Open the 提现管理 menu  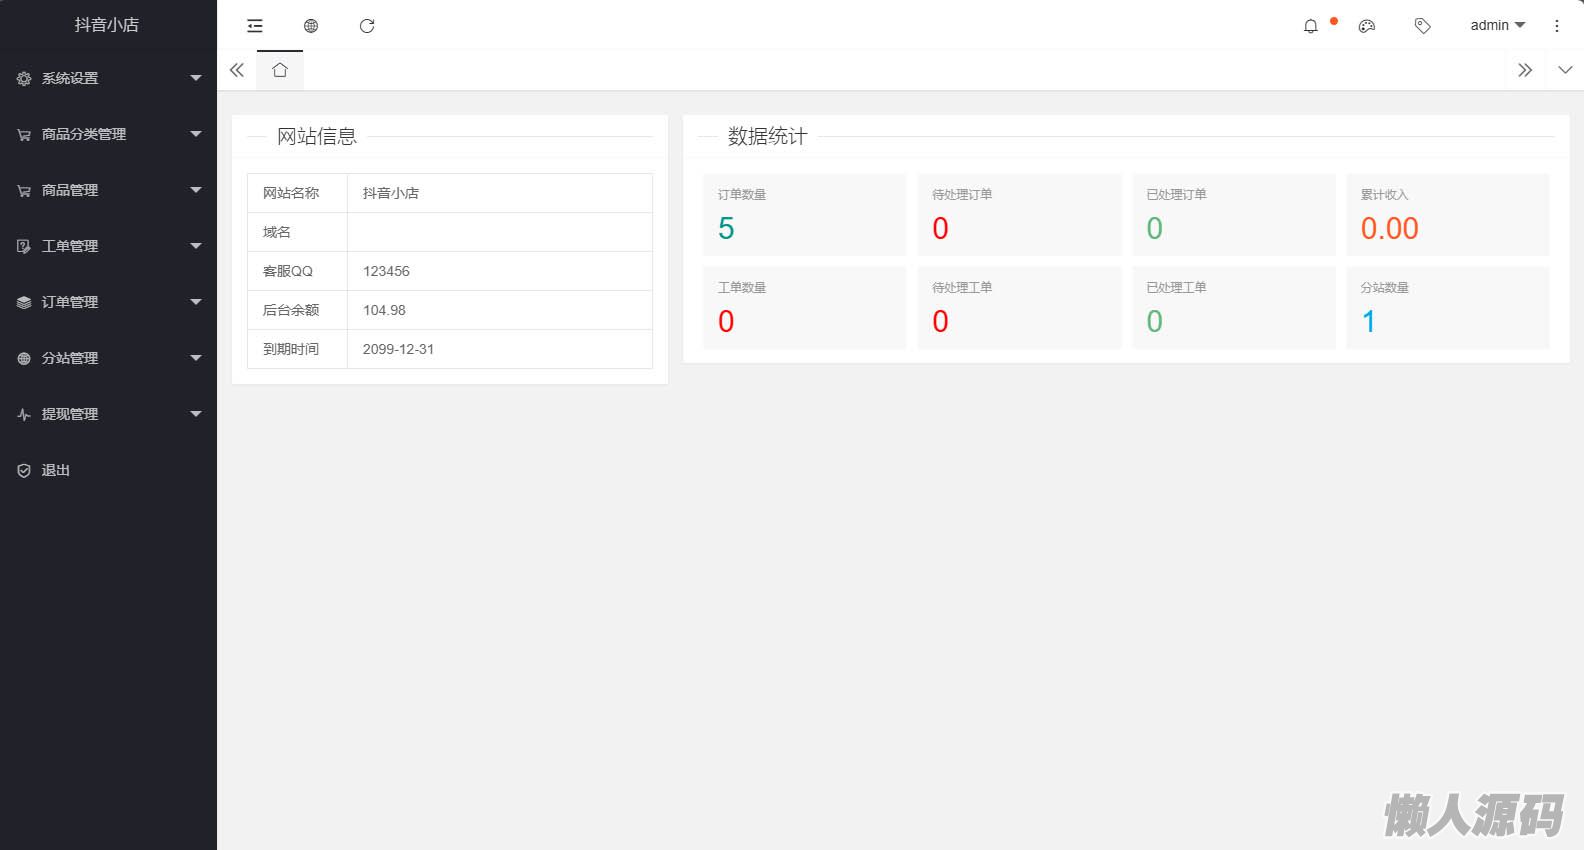click(x=108, y=414)
